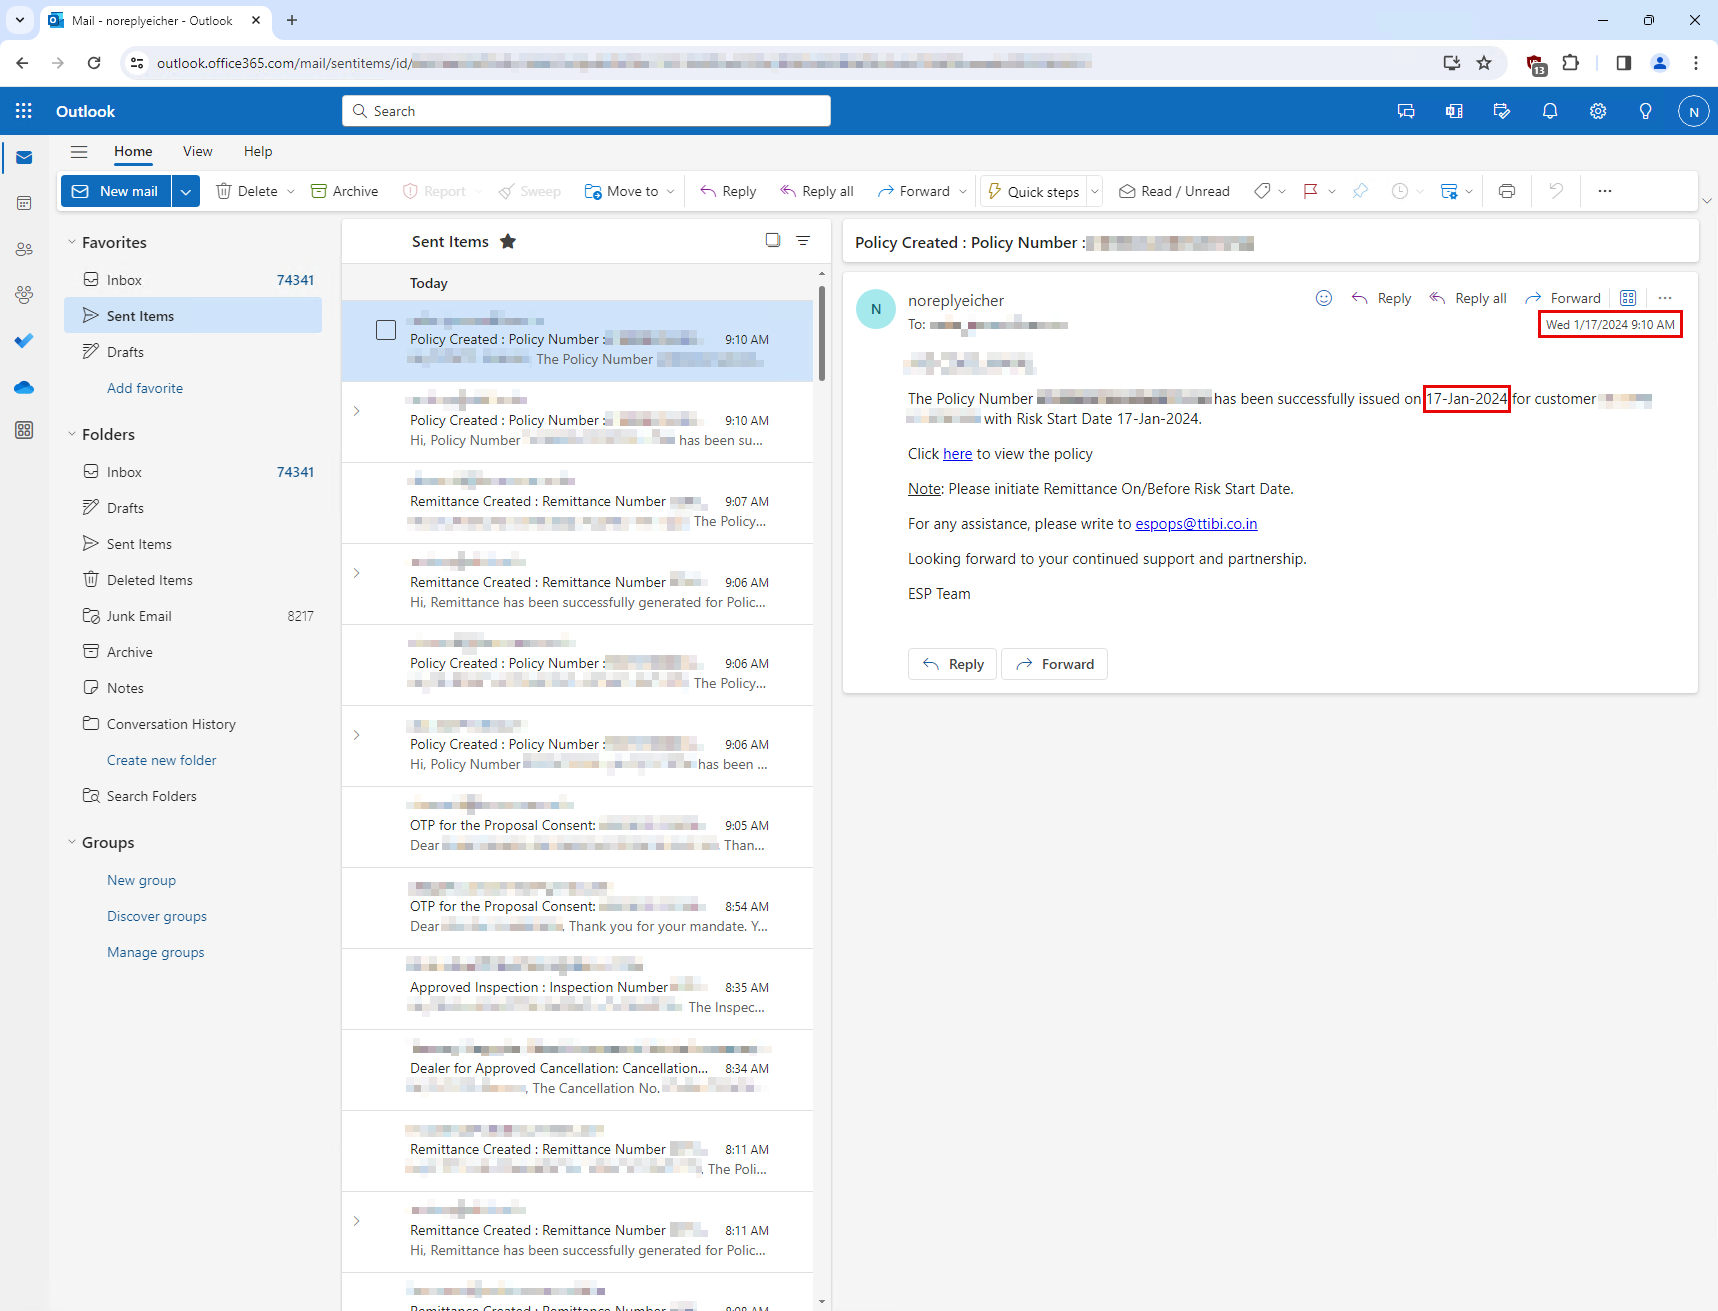1718x1311 pixels.
Task: Collapse the Folders section chevron
Action: (x=72, y=434)
